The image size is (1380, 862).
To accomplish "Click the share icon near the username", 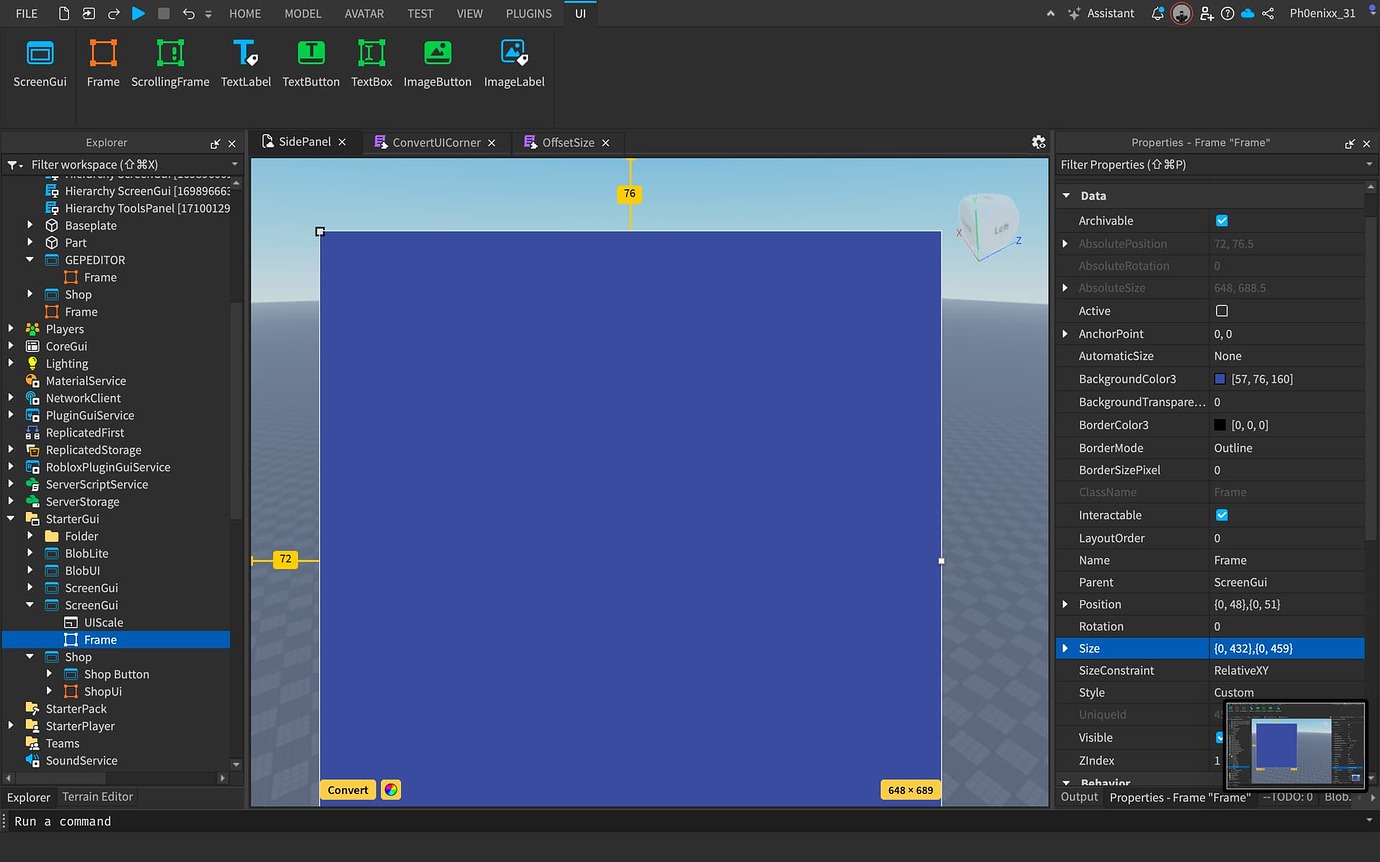I will point(1268,13).
